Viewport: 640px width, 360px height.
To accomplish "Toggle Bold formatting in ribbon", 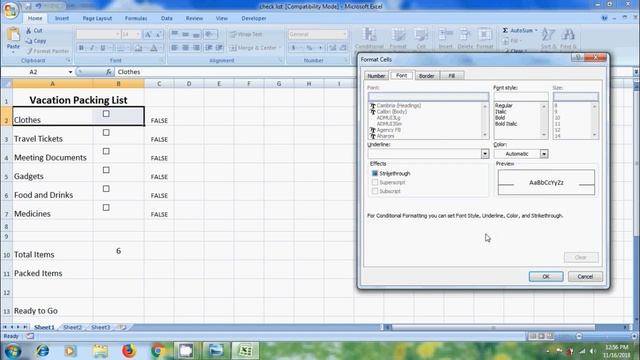I will coord(81,48).
